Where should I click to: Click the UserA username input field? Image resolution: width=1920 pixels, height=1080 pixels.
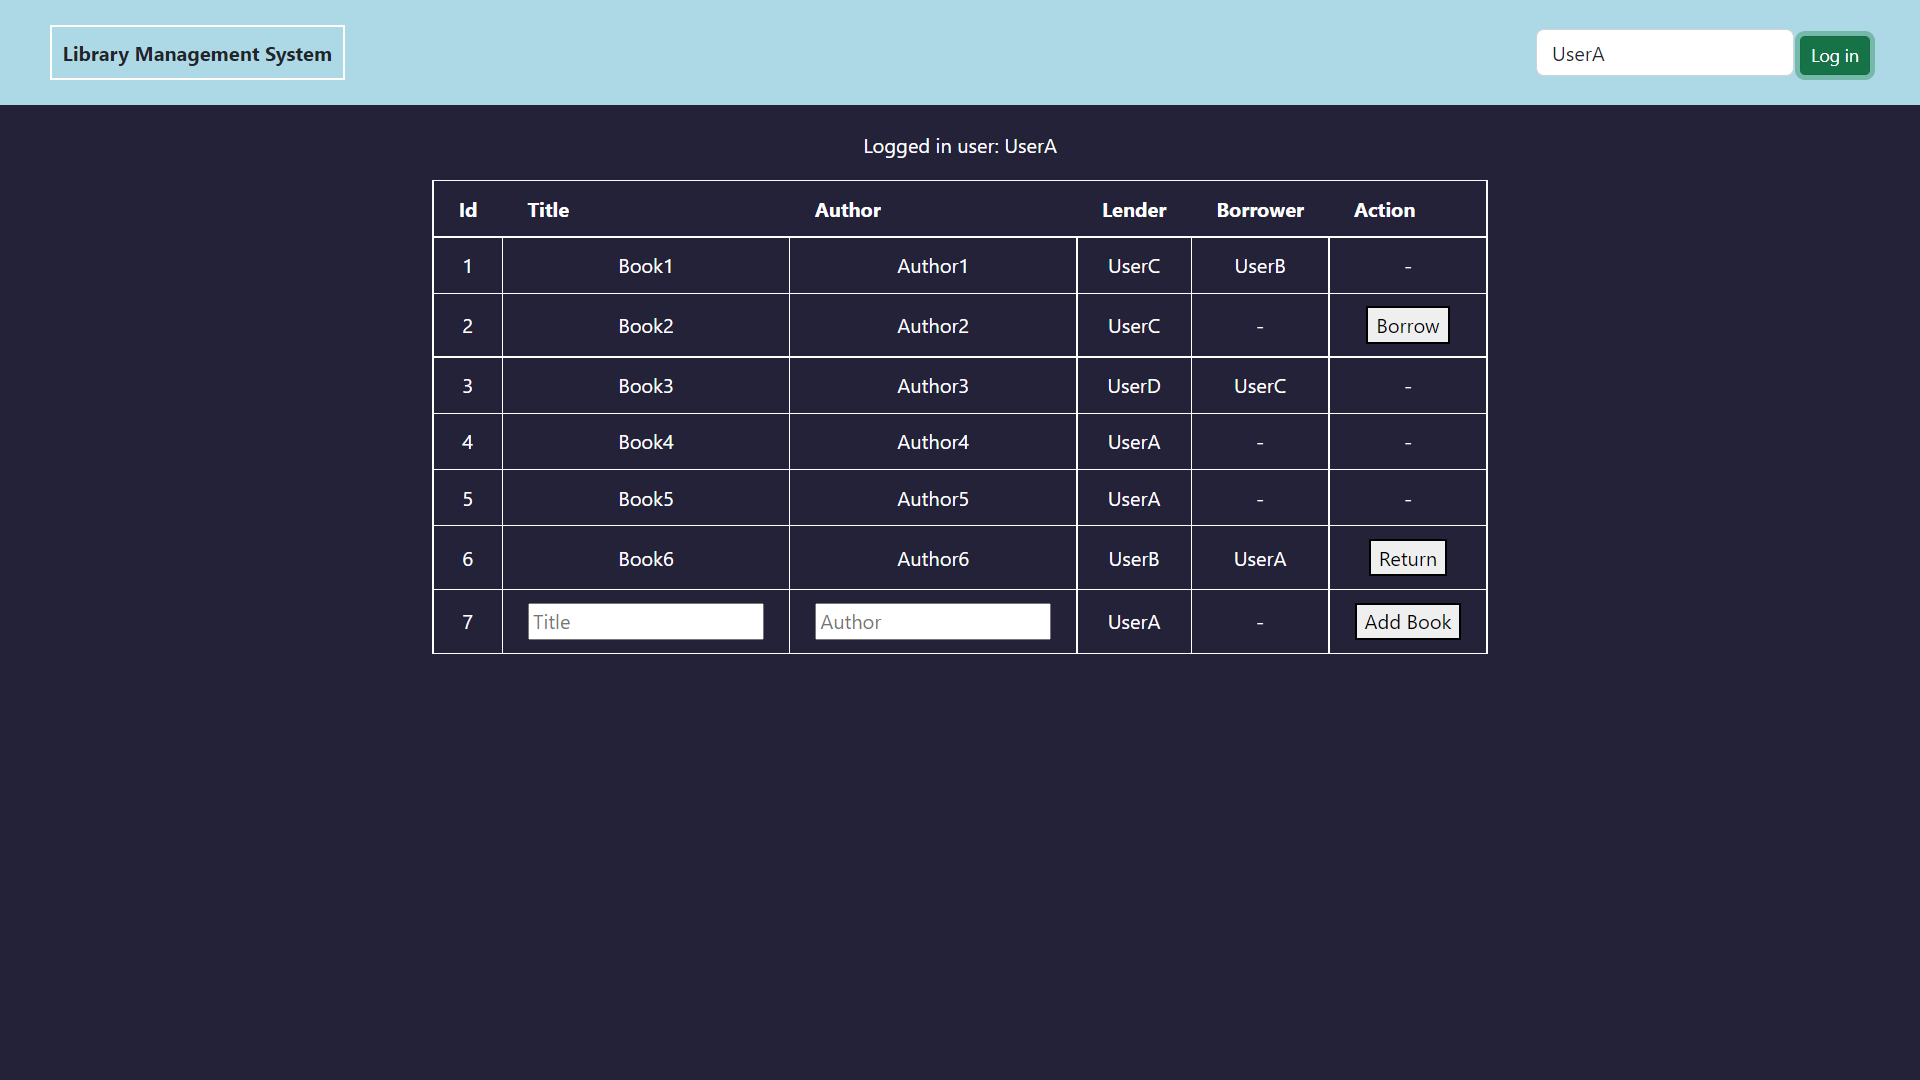pyautogui.click(x=1664, y=54)
